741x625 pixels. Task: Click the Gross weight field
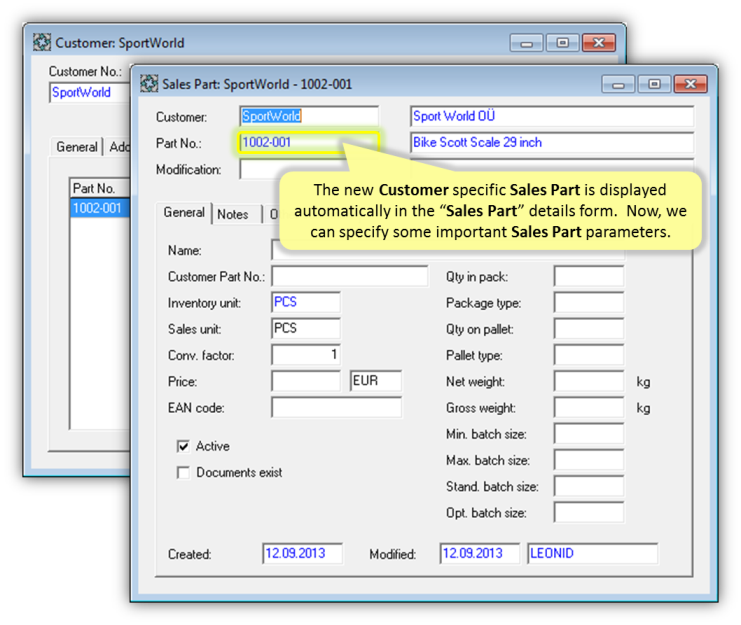point(589,408)
